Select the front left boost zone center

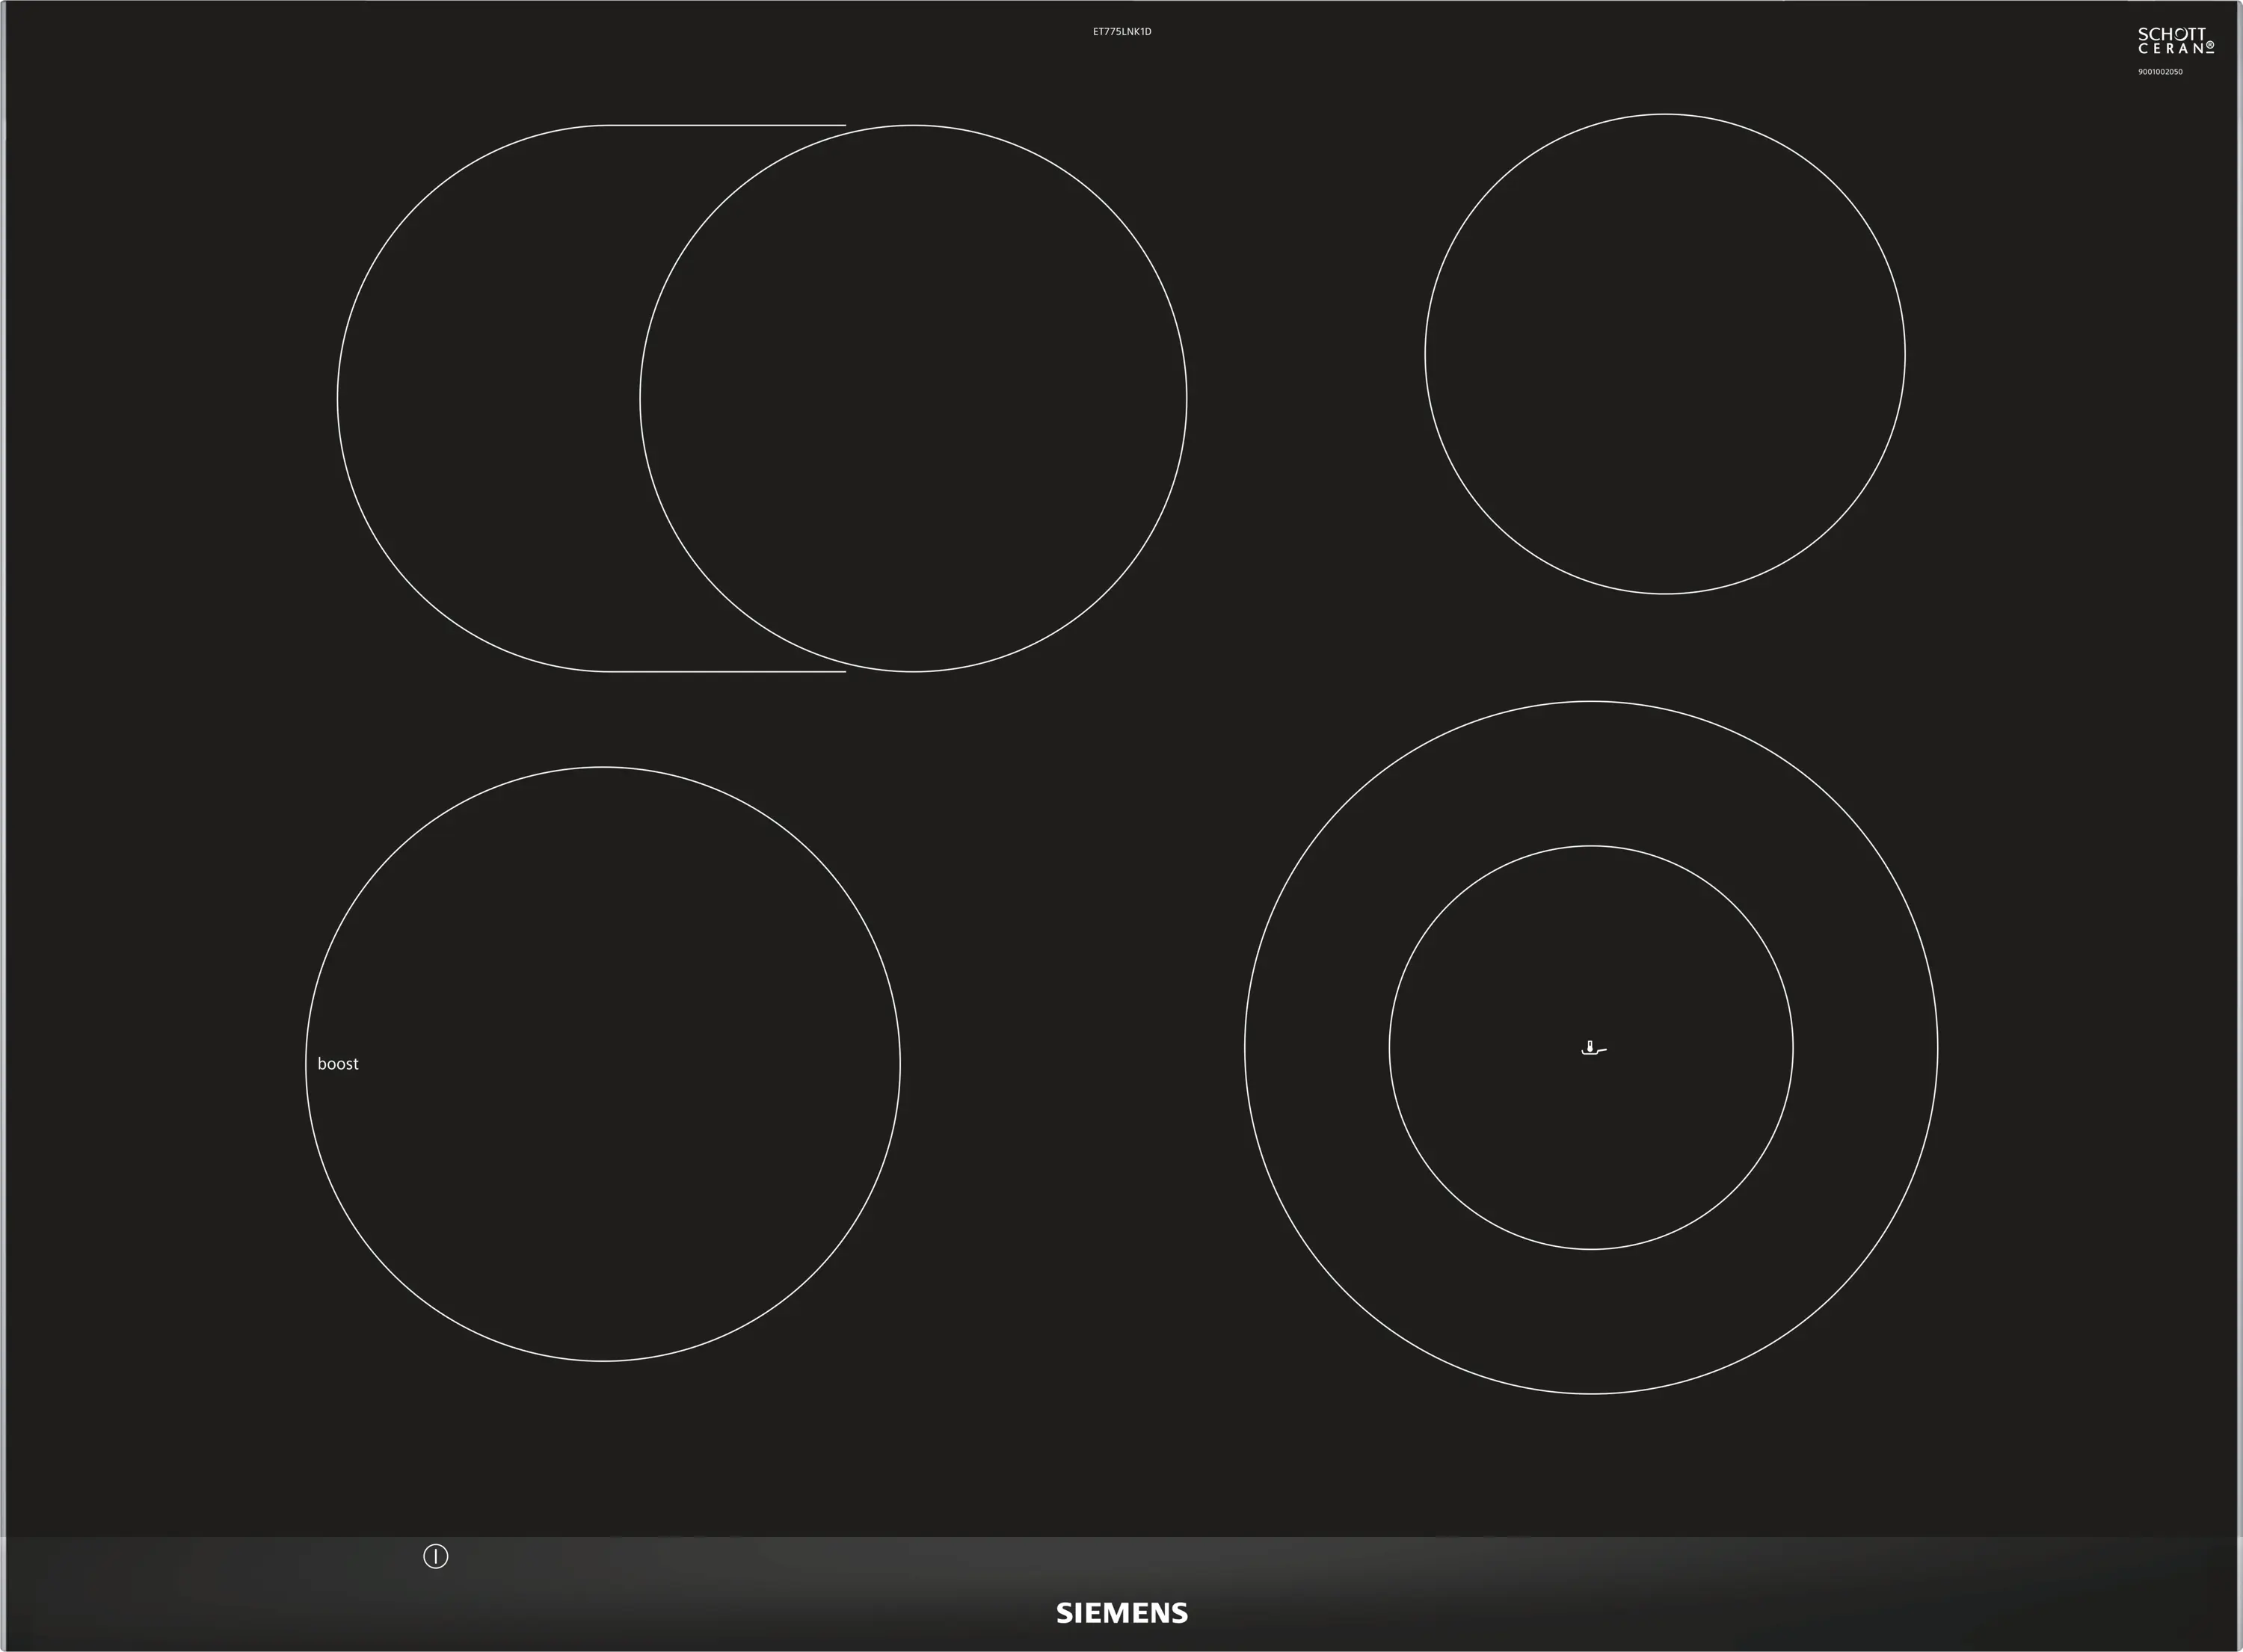click(602, 1064)
